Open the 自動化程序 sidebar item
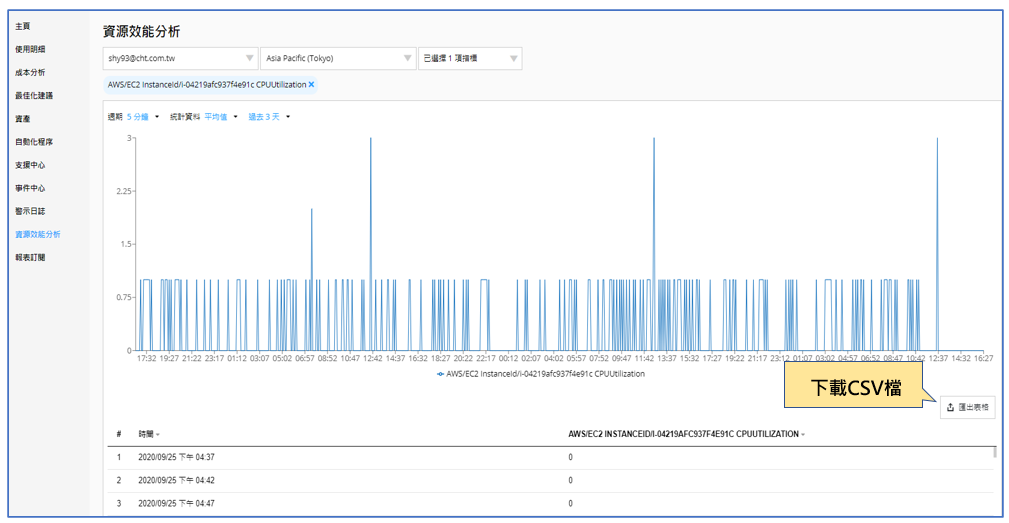 point(34,142)
